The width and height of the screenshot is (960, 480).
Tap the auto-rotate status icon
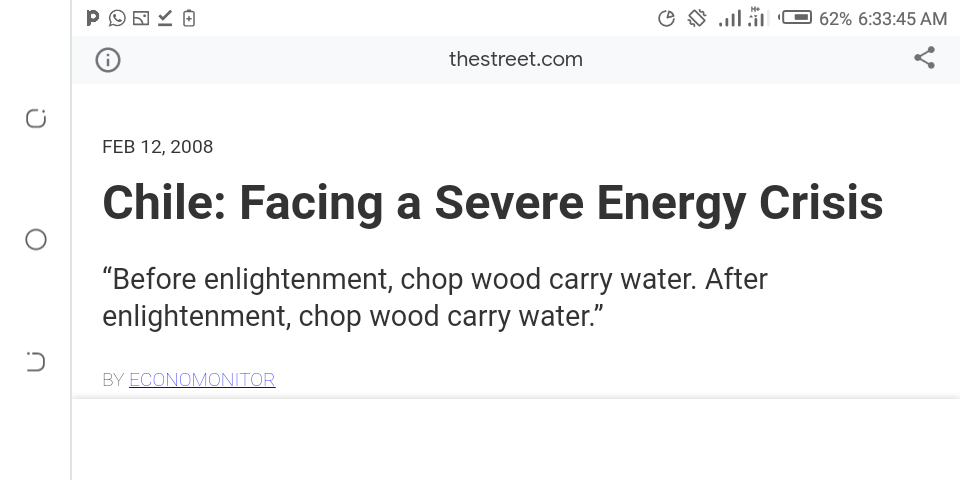click(x=697, y=18)
